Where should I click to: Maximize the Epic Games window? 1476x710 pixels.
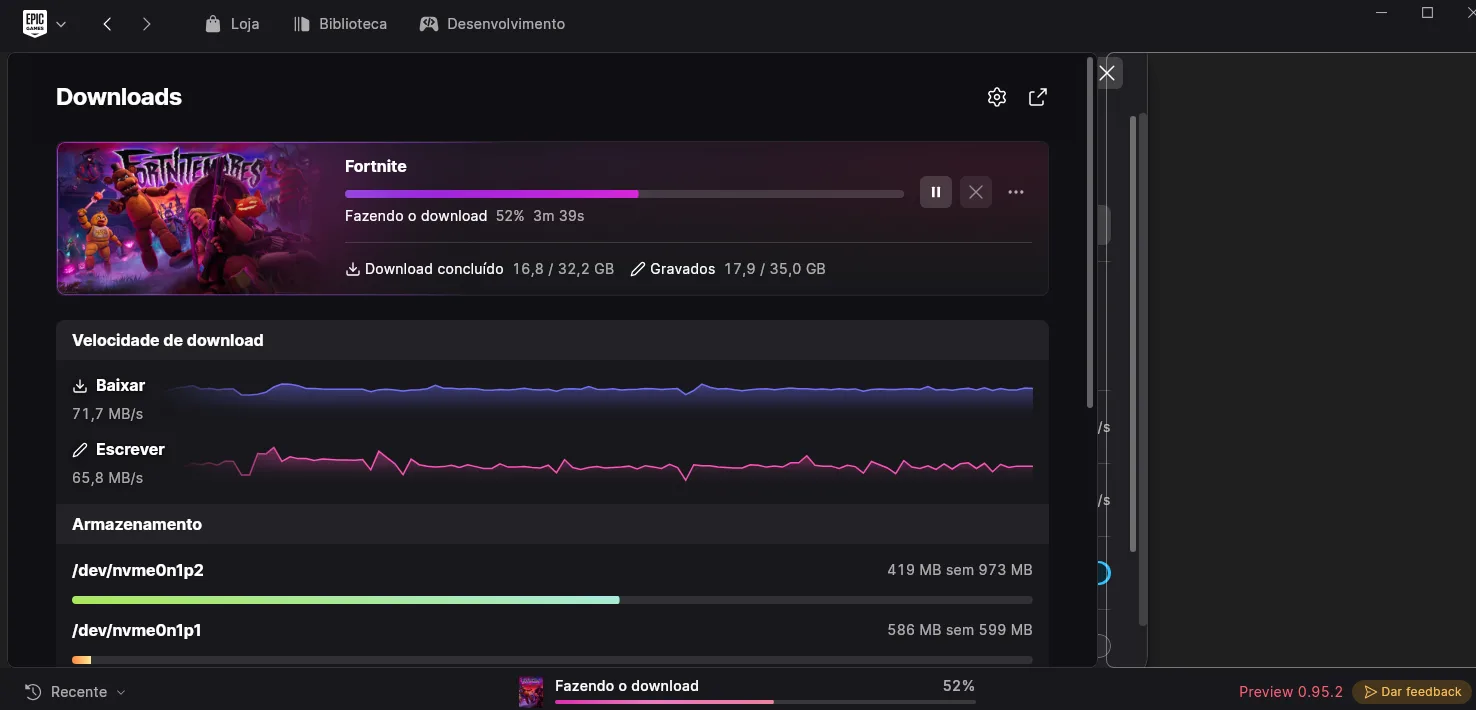[x=1428, y=13]
